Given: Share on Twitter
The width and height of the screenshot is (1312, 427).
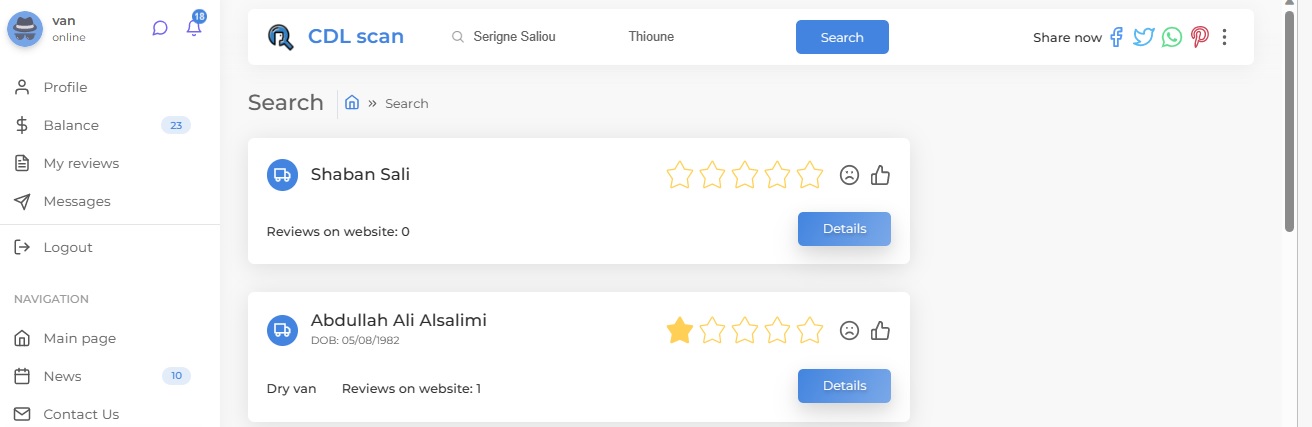Looking at the screenshot, I should tap(1144, 37).
